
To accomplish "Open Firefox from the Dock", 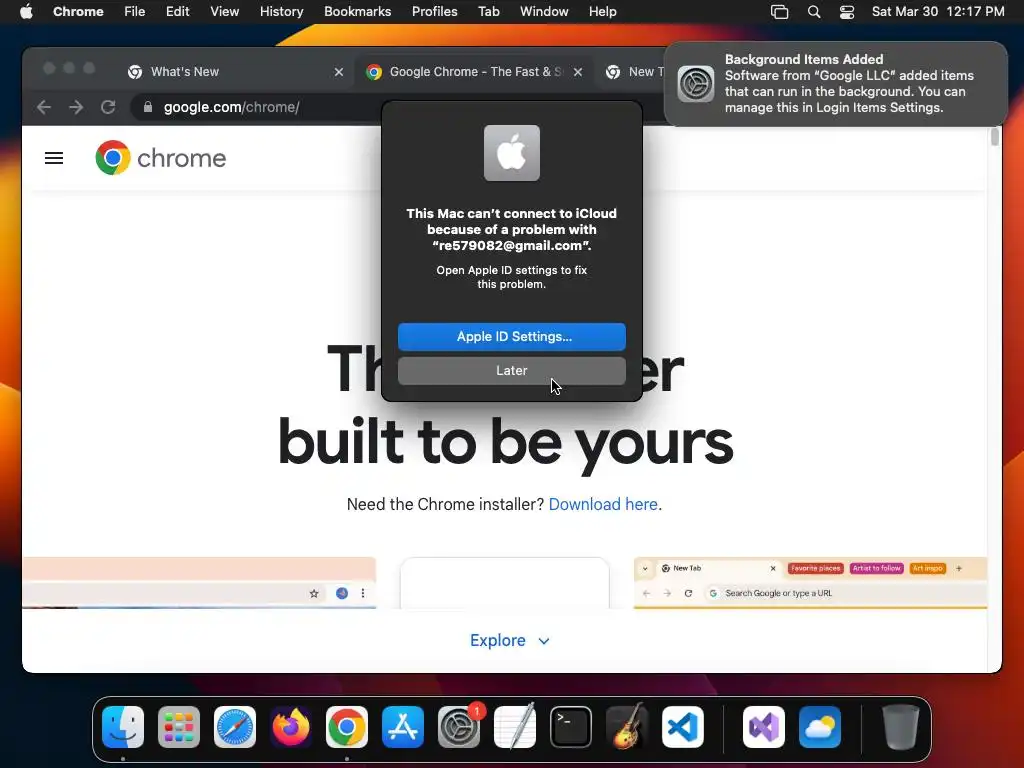I will [291, 727].
